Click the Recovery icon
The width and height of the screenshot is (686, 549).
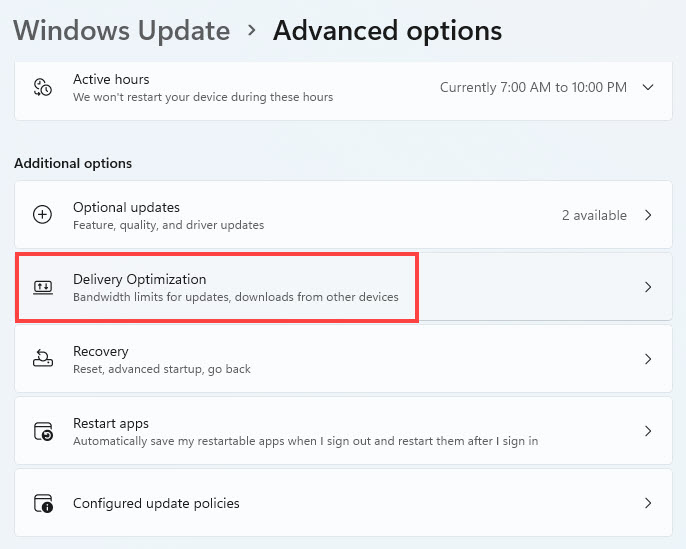pos(42,359)
